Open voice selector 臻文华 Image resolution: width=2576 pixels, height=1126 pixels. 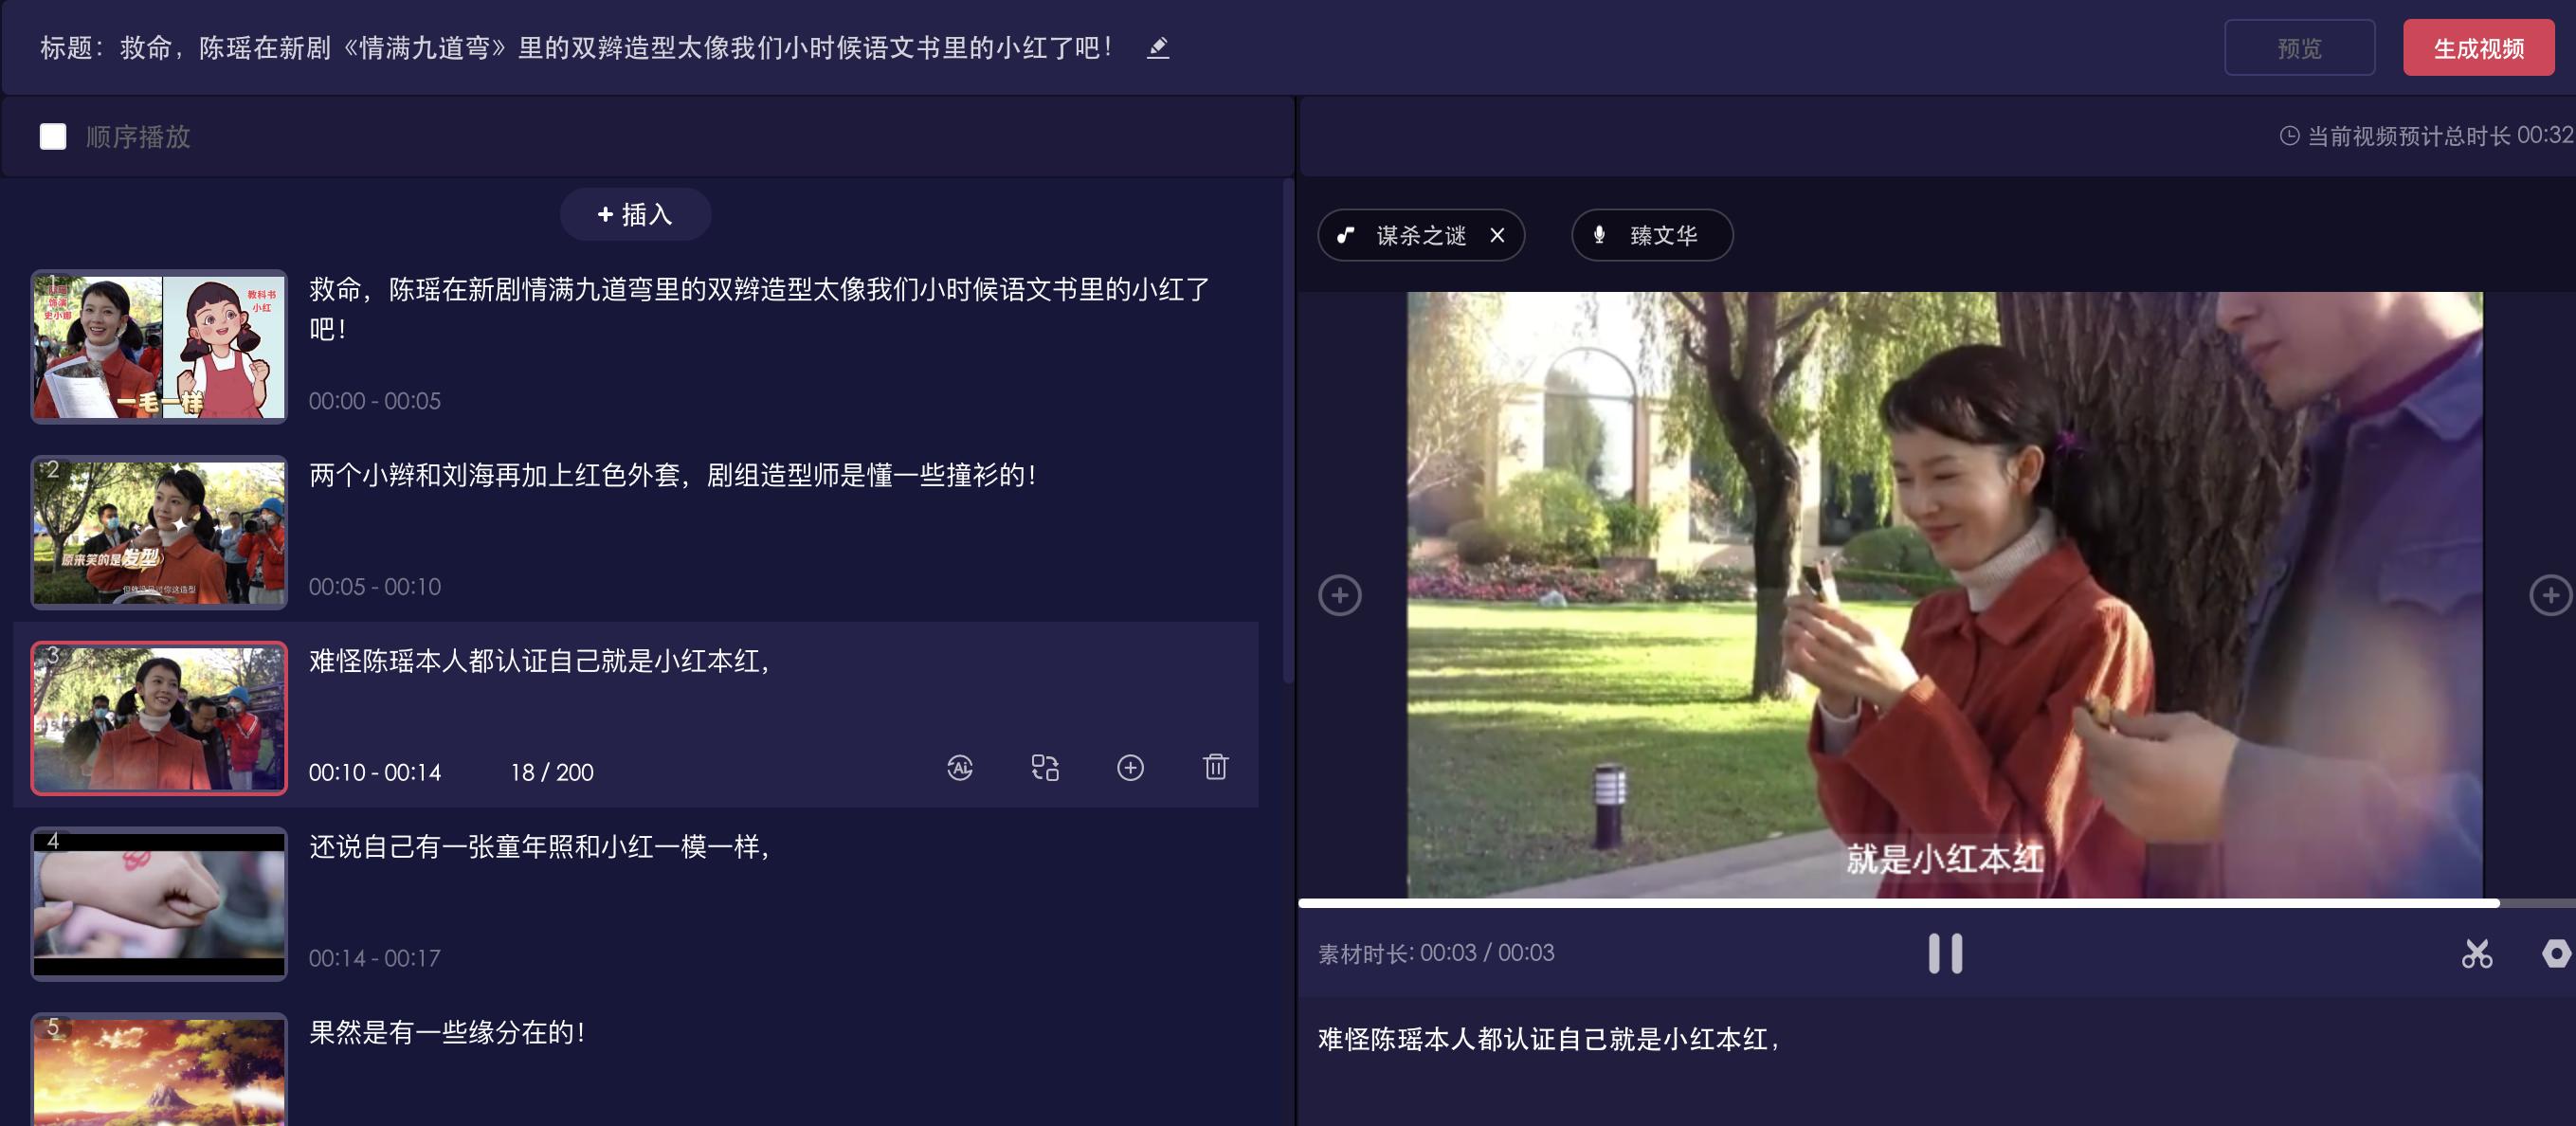(x=1652, y=235)
